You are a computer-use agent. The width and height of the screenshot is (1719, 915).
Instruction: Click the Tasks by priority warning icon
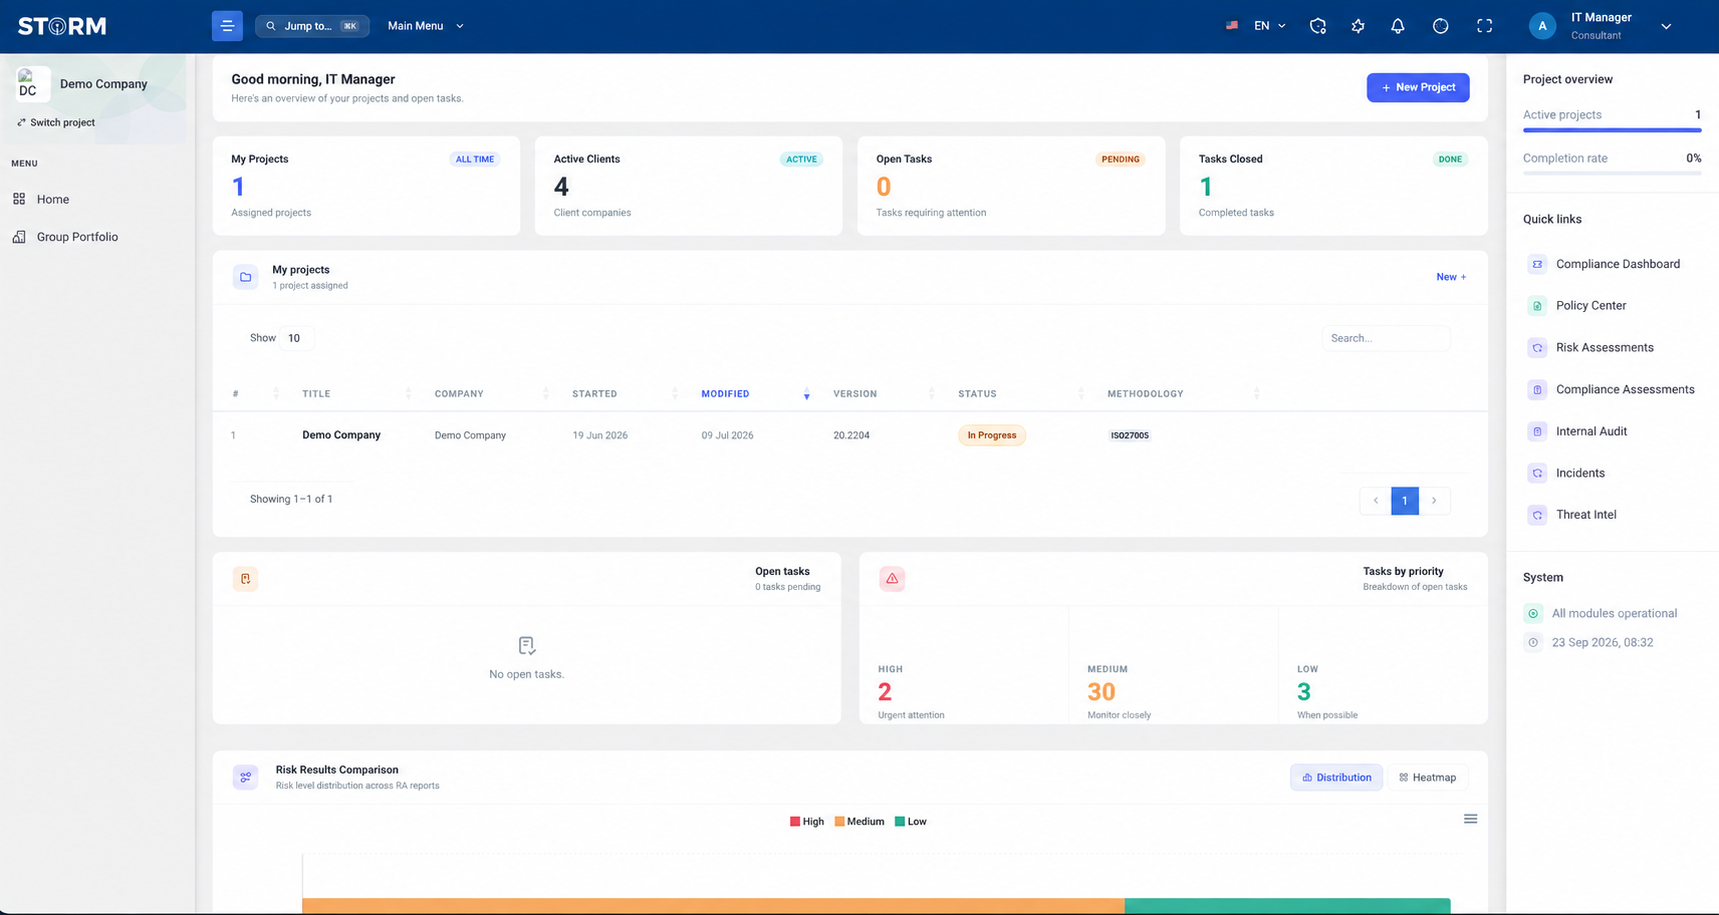[x=892, y=579]
